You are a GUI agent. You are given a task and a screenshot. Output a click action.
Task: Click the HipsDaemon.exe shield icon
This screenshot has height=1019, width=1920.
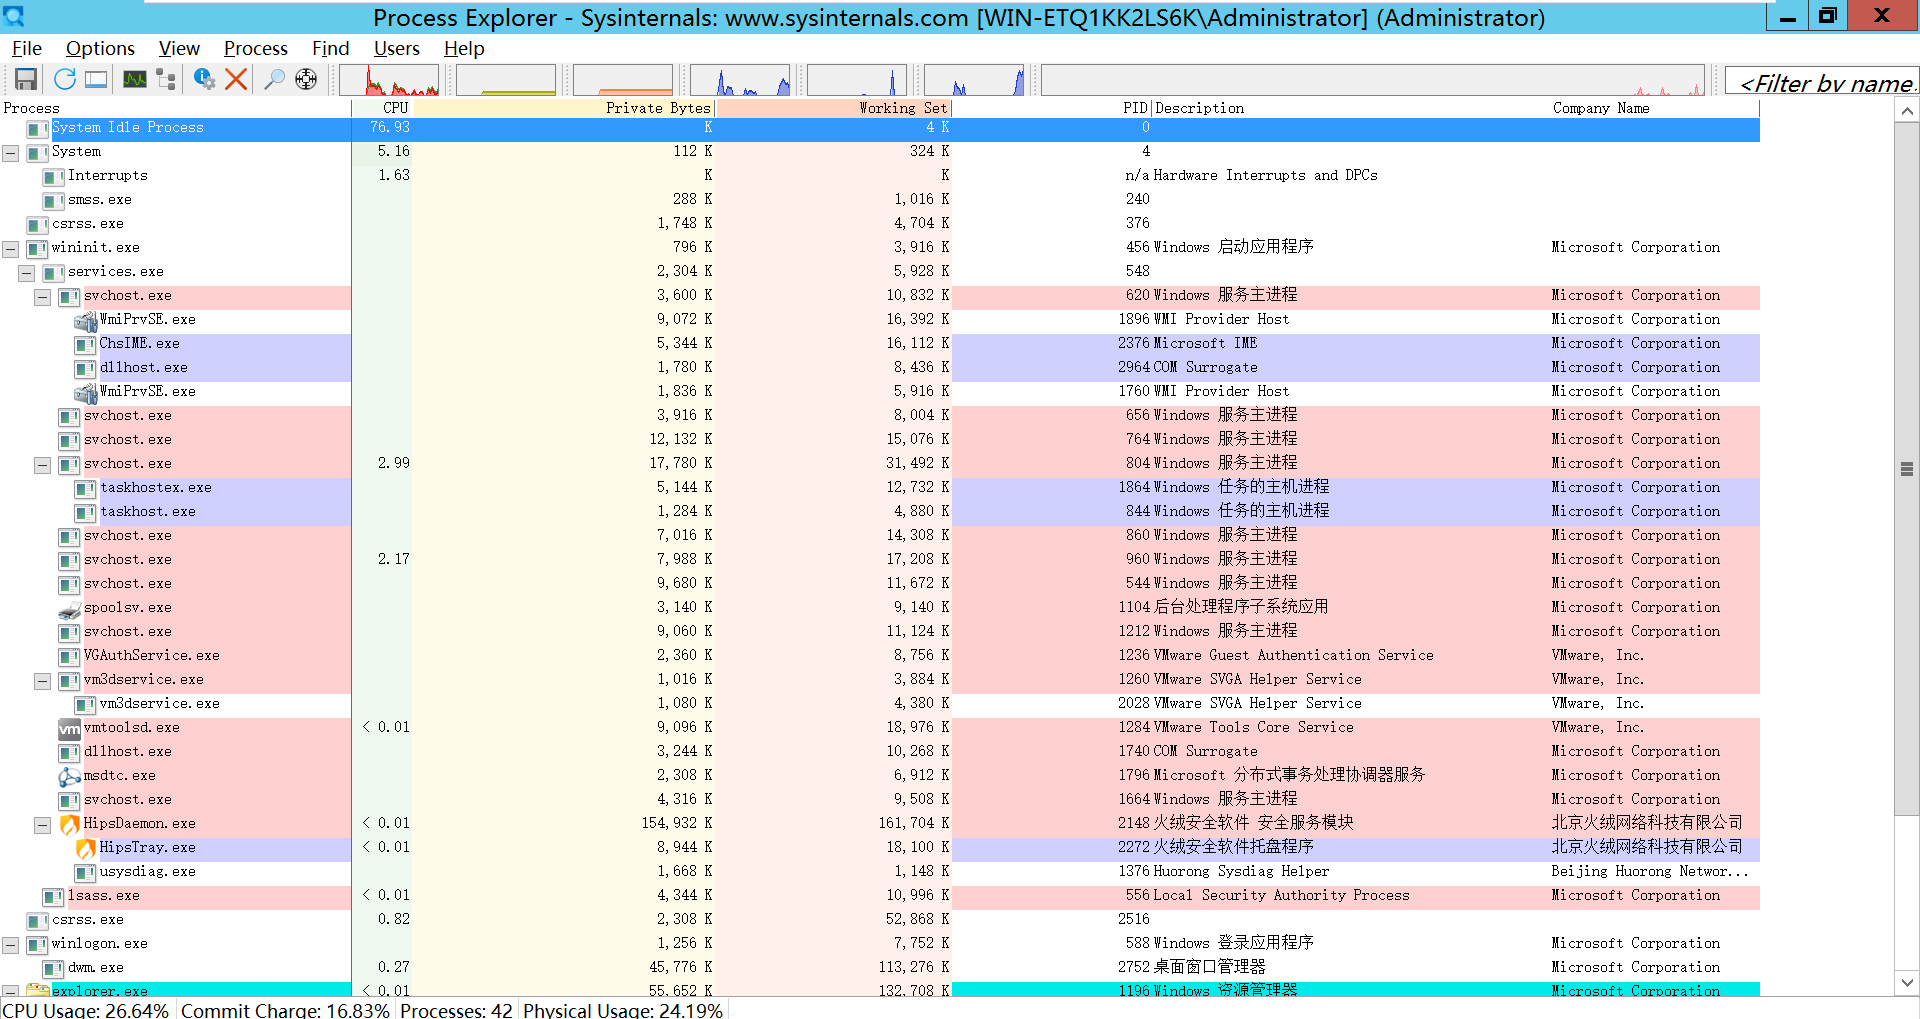(70, 825)
